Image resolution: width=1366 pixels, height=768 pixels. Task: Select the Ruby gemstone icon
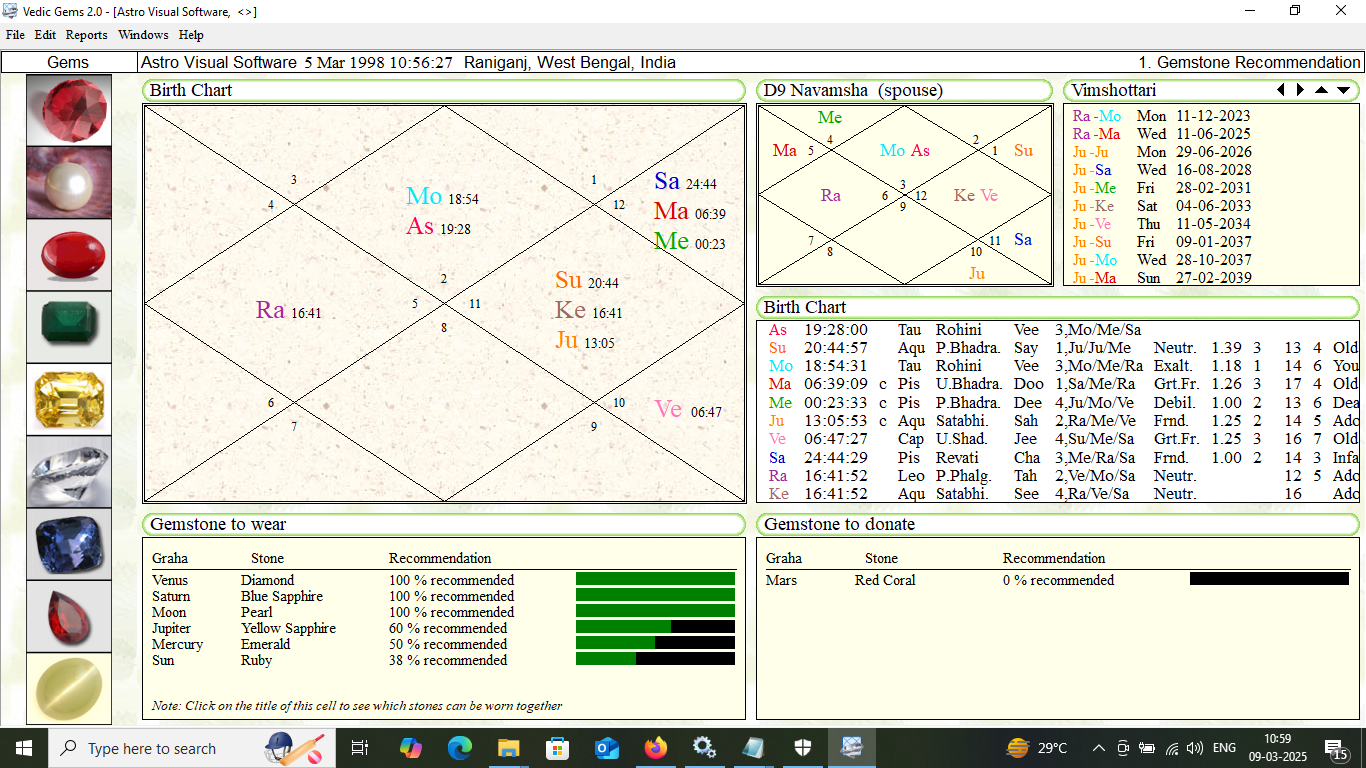[69, 110]
